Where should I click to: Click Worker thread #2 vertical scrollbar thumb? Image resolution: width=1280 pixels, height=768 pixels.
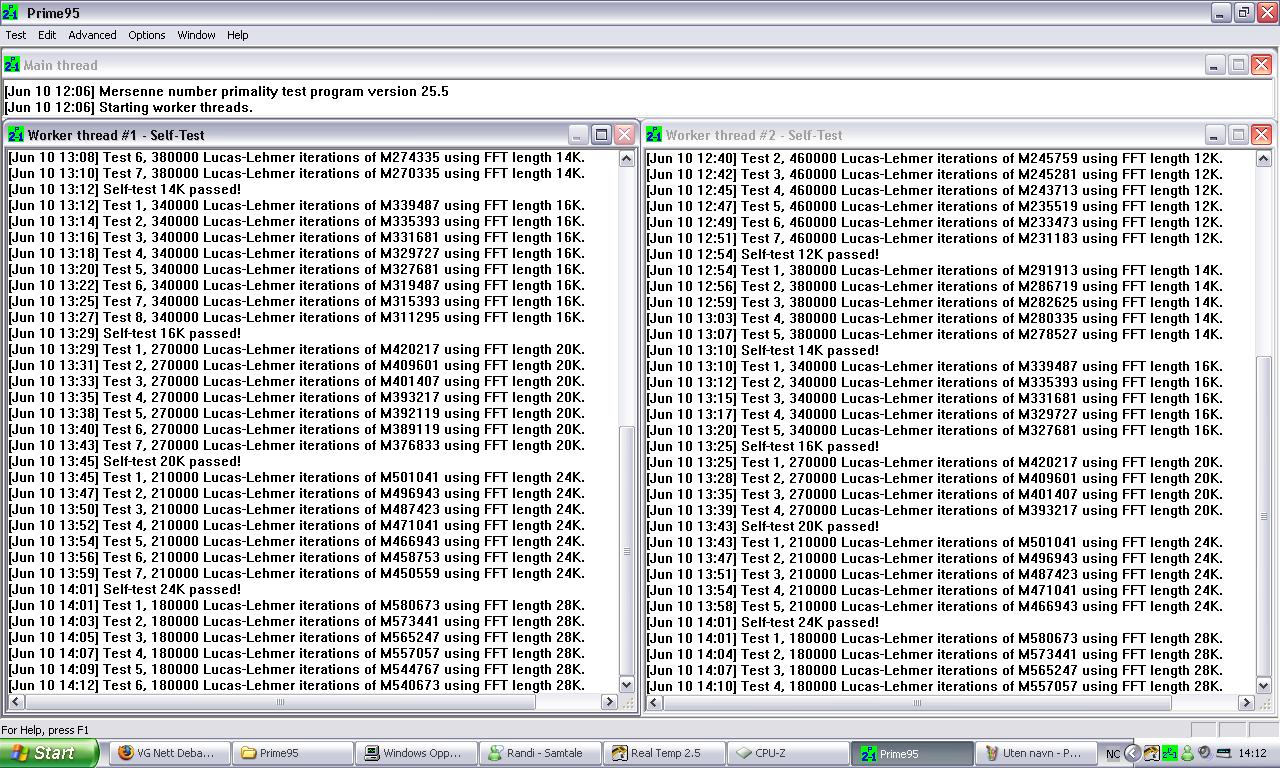(1263, 516)
